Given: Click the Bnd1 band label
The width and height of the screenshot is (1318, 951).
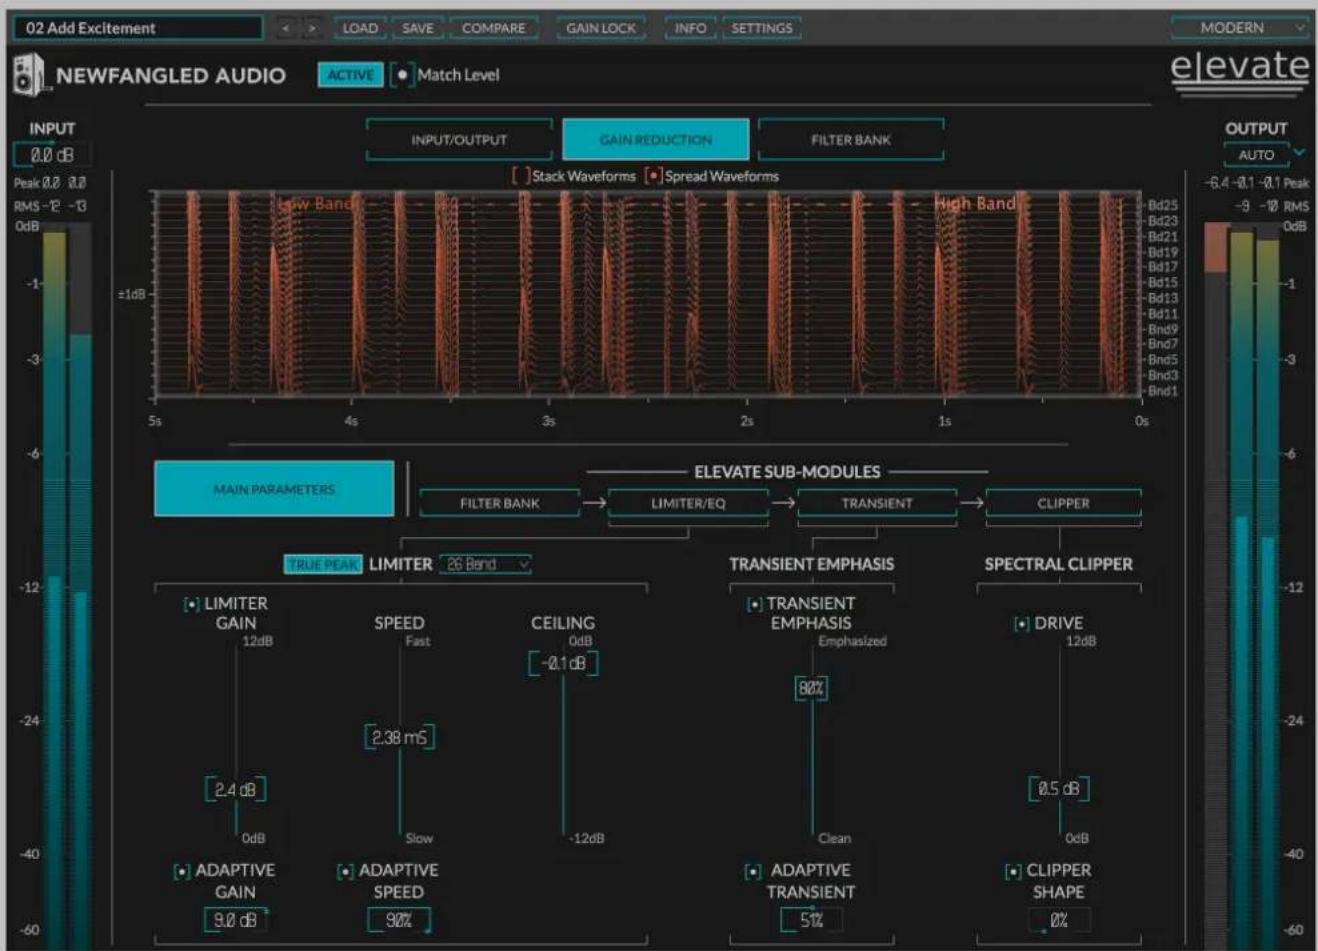Looking at the screenshot, I should coord(1163,391).
